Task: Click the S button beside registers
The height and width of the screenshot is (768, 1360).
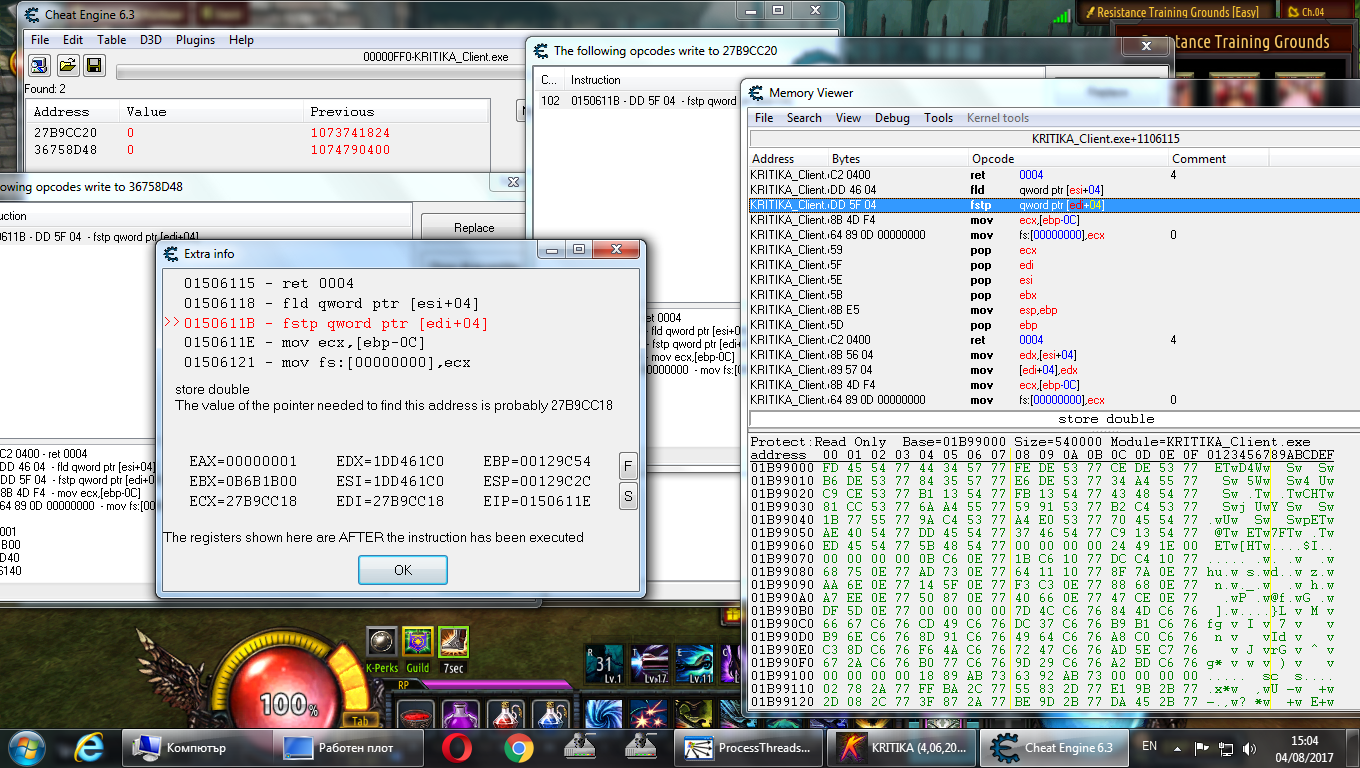Action: point(628,495)
